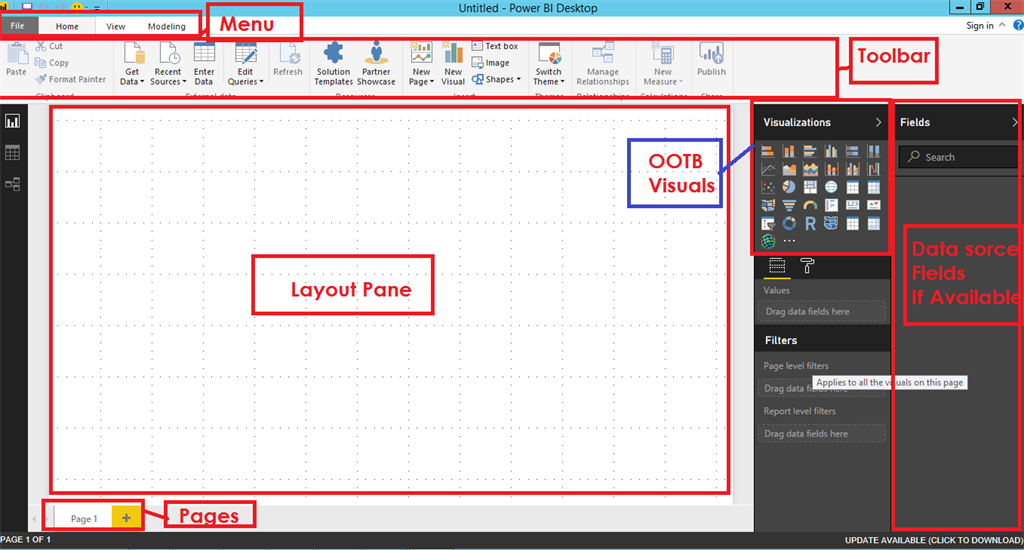
Task: Select the Slicer visual
Action: pos(768,224)
